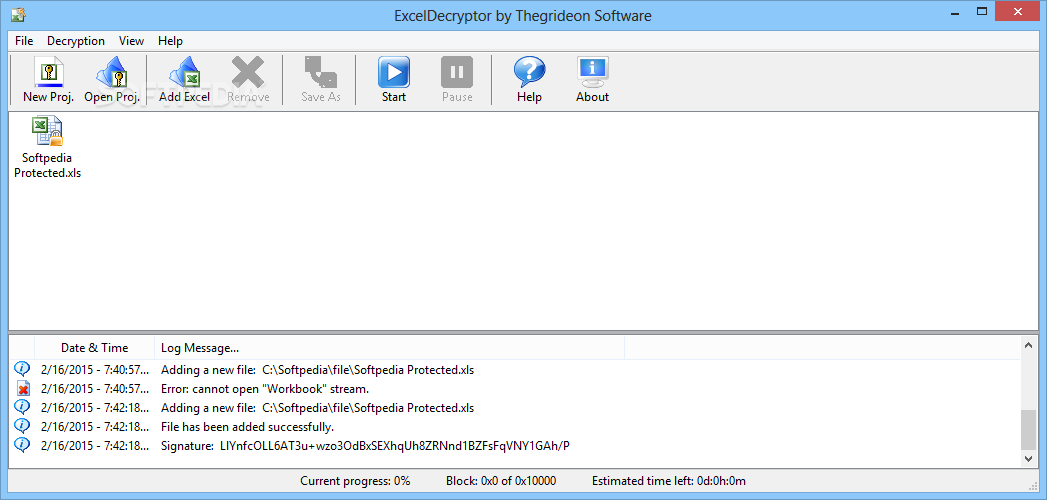This screenshot has height=500, width=1047.
Task: Click the log panel scrollbar thumb
Action: coord(1028,430)
